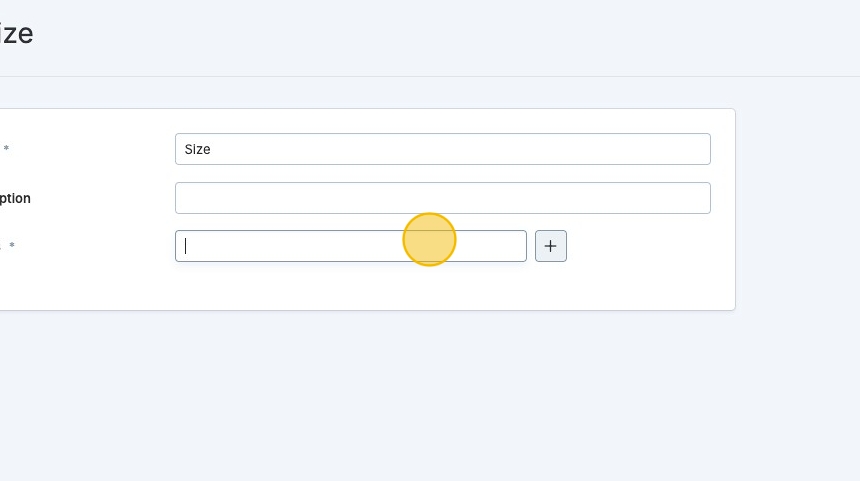Screen dimensions: 860x481
Task: Click the required asterisk beside the values field
Action: click(12, 246)
